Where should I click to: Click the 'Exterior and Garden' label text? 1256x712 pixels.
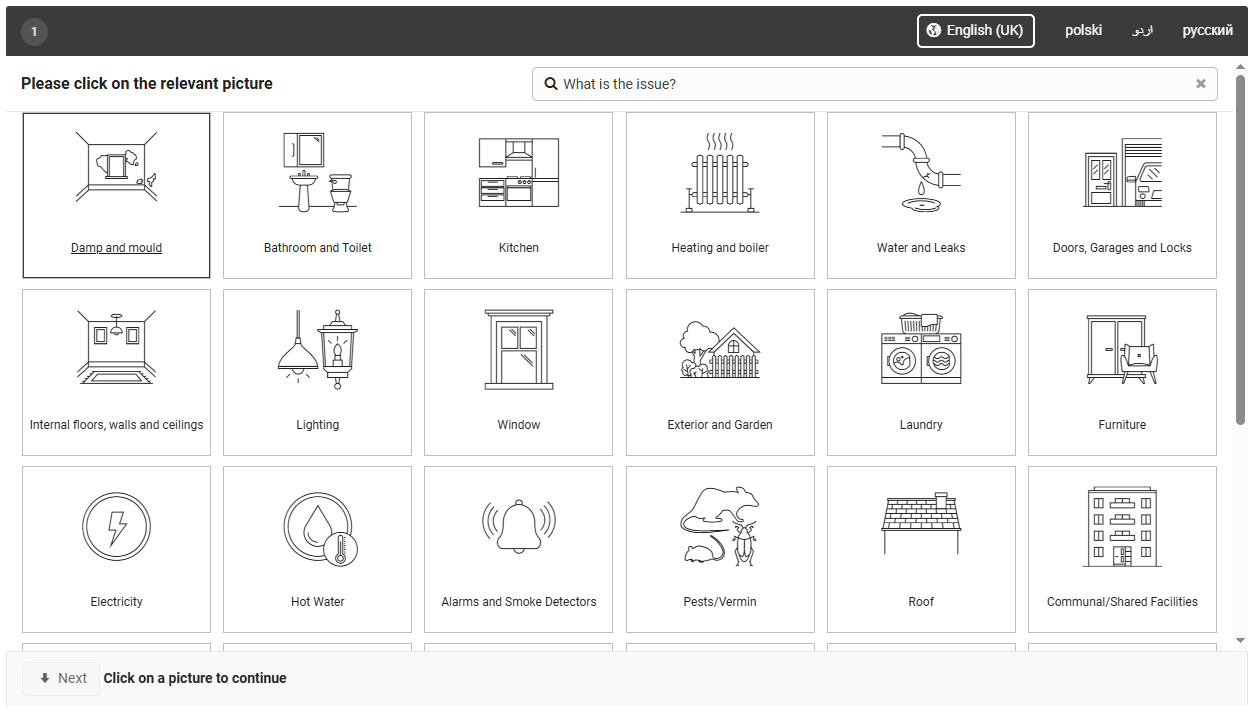720,425
